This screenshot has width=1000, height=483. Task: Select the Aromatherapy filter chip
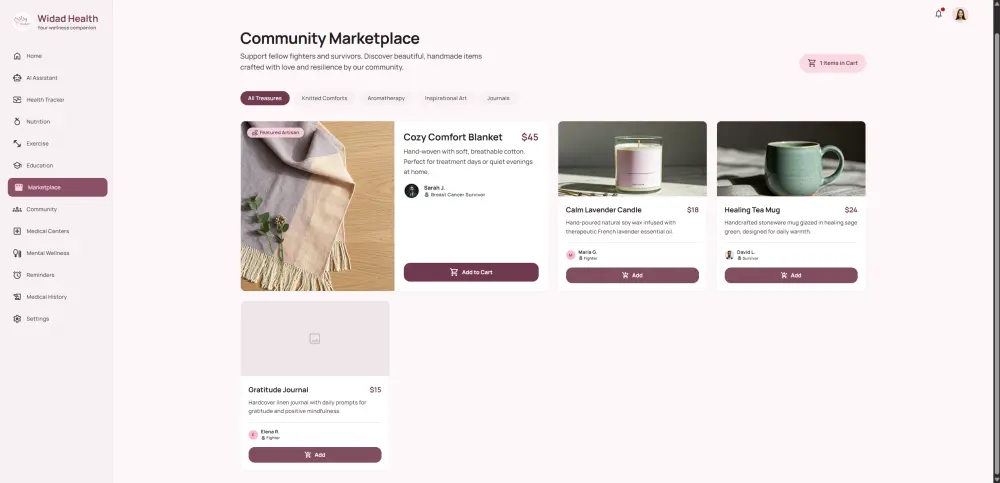[x=386, y=98]
